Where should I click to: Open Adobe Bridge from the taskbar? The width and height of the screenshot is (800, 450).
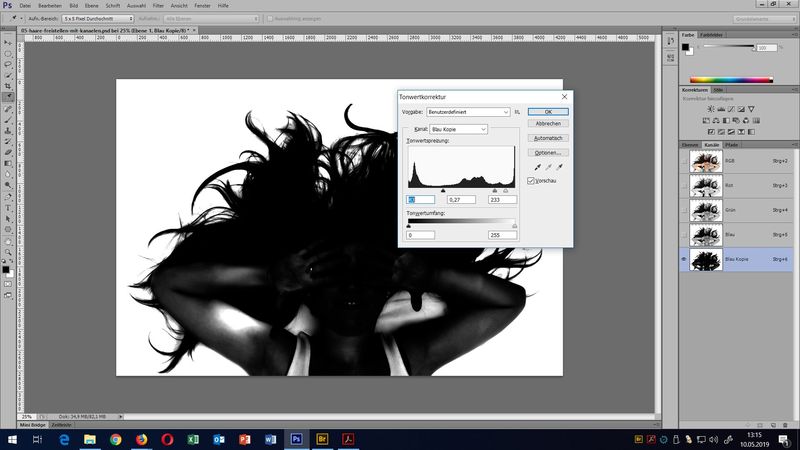pyautogui.click(x=322, y=438)
